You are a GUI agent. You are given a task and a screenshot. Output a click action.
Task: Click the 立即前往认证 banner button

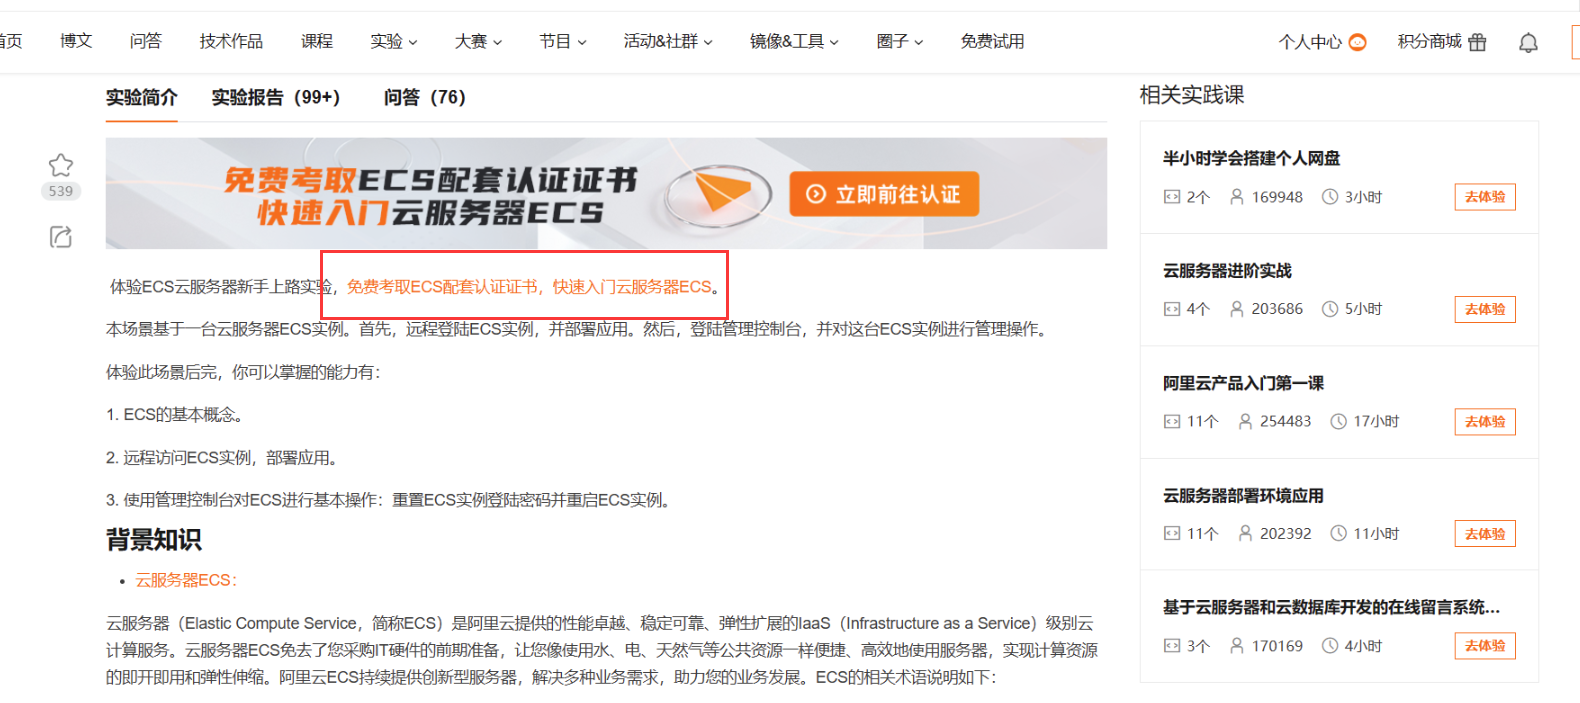point(884,194)
